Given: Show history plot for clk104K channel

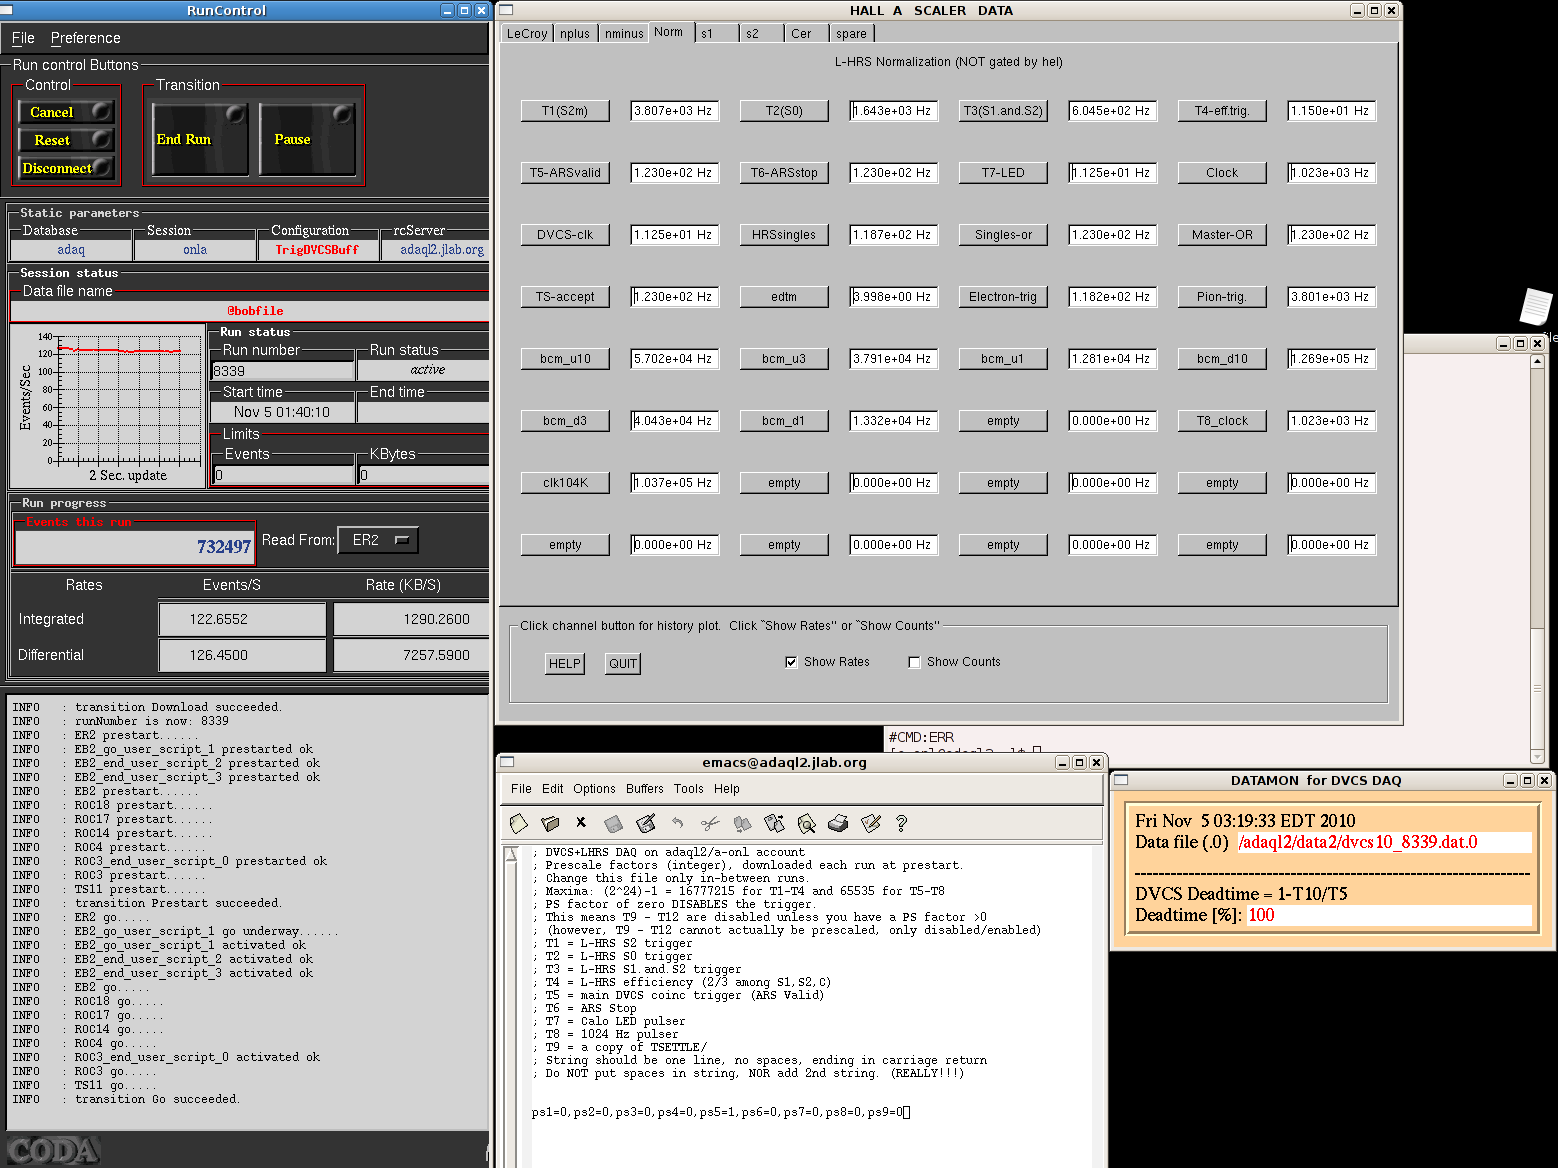Looking at the screenshot, I should (x=565, y=483).
